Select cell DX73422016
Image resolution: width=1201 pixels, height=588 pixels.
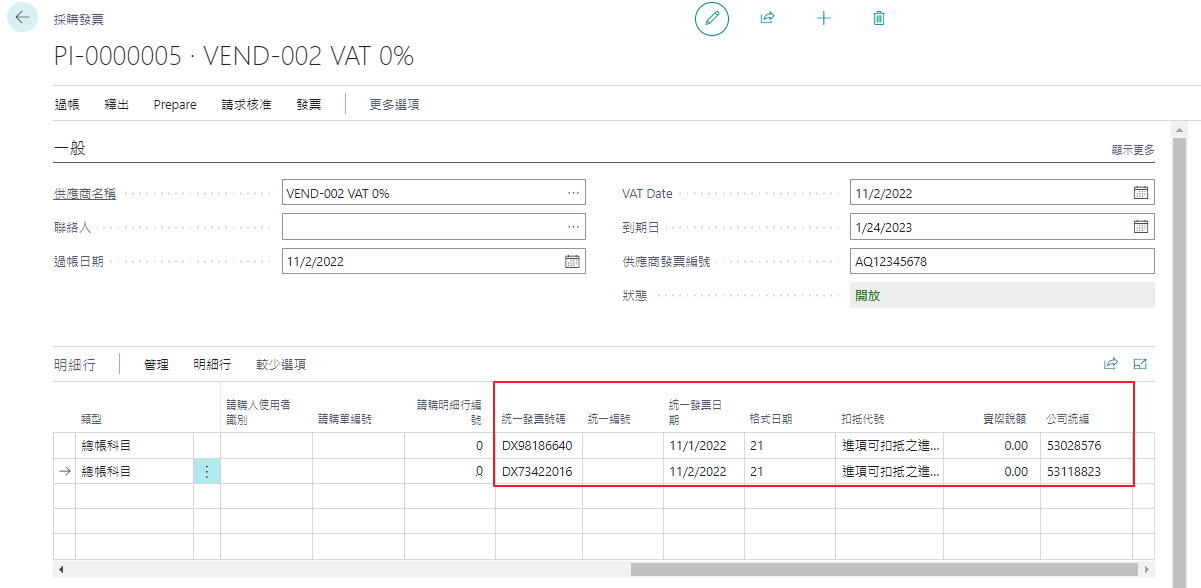pos(538,471)
